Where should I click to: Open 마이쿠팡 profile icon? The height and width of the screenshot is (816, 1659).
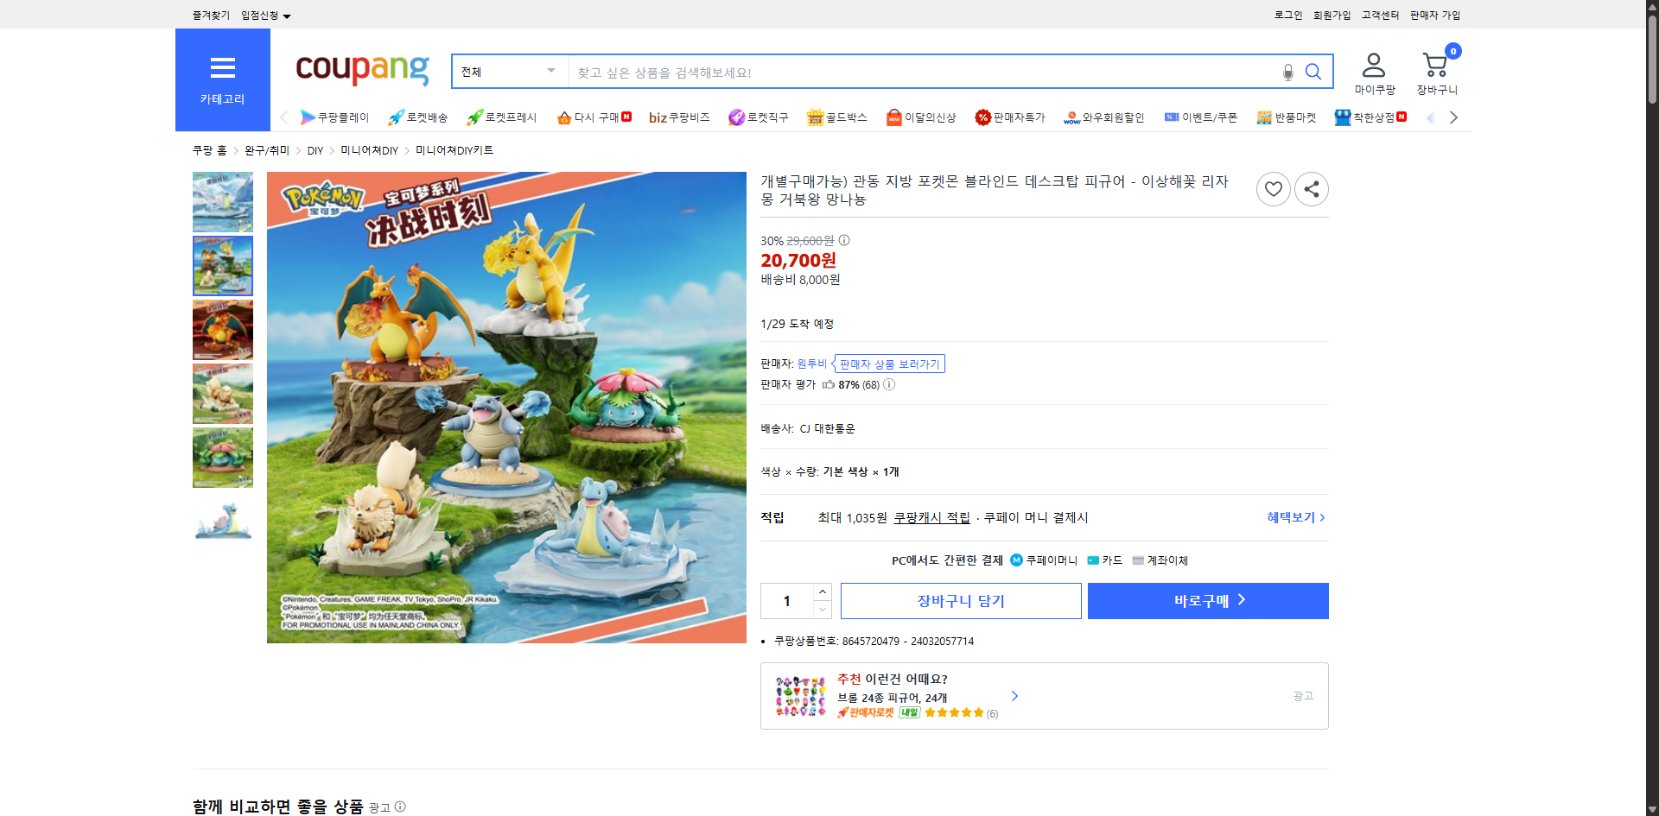tap(1374, 74)
